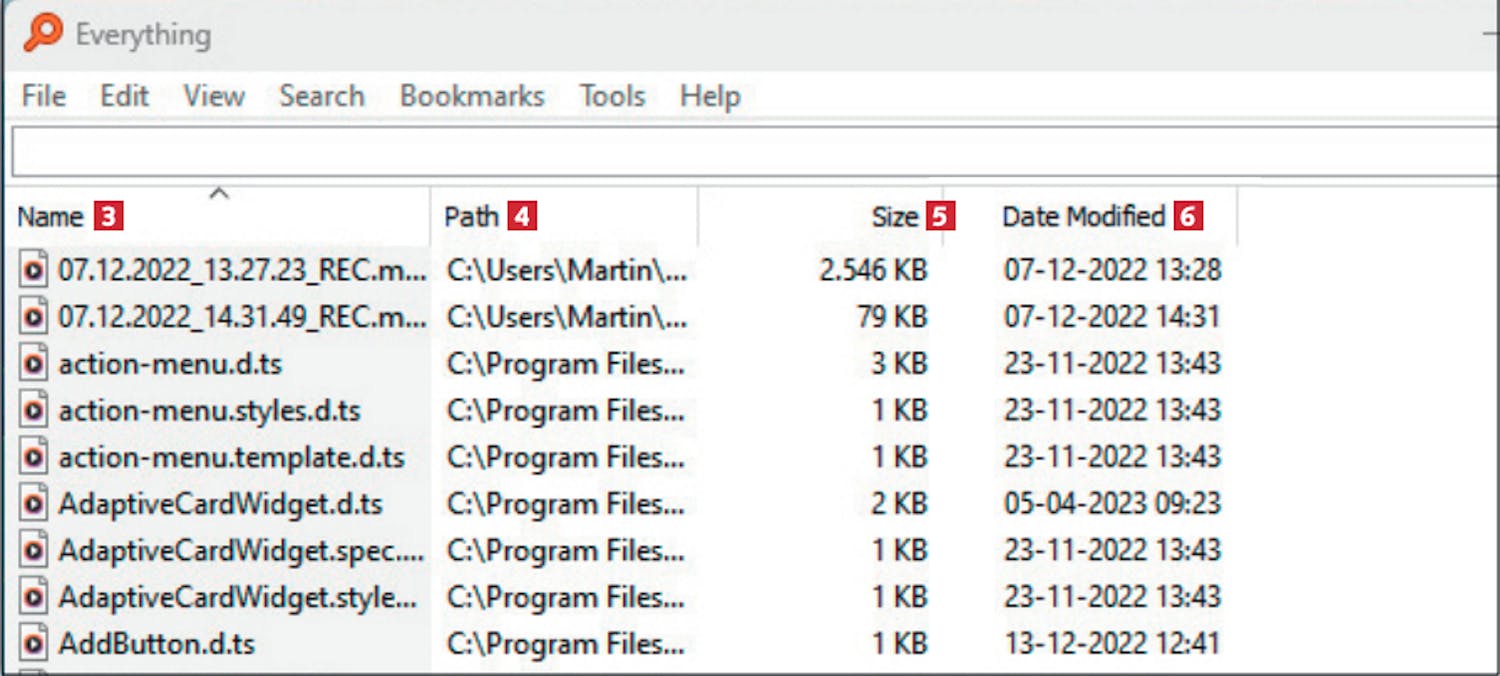
Task: Open the Search menu
Action: 322,96
